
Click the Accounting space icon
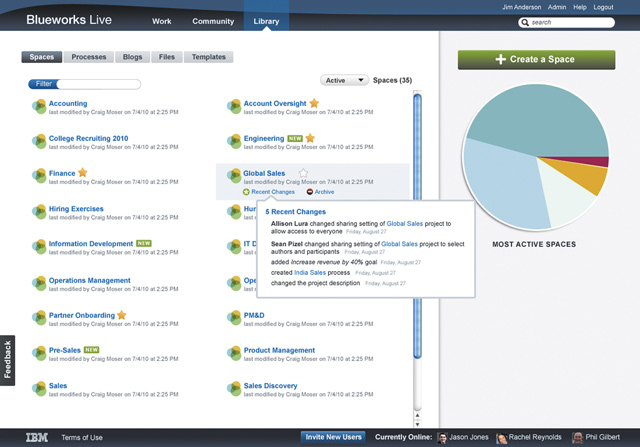click(x=39, y=107)
